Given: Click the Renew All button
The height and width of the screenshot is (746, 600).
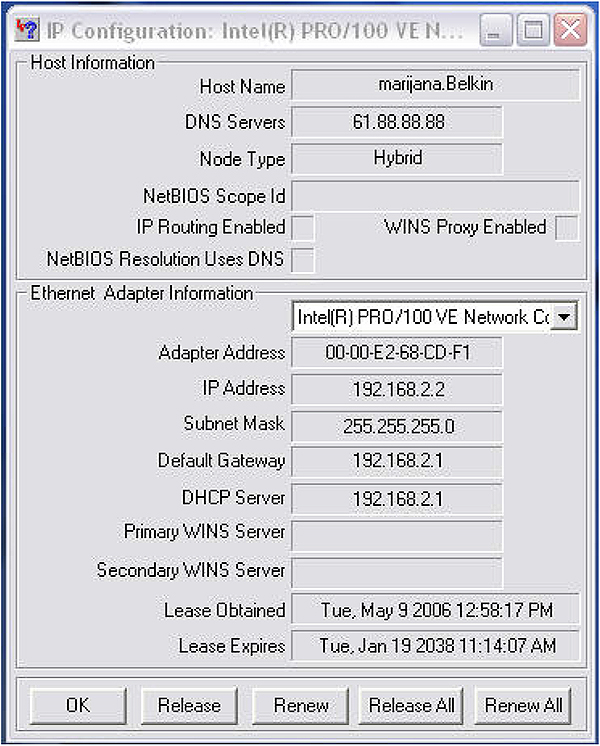Looking at the screenshot, I should [x=523, y=706].
